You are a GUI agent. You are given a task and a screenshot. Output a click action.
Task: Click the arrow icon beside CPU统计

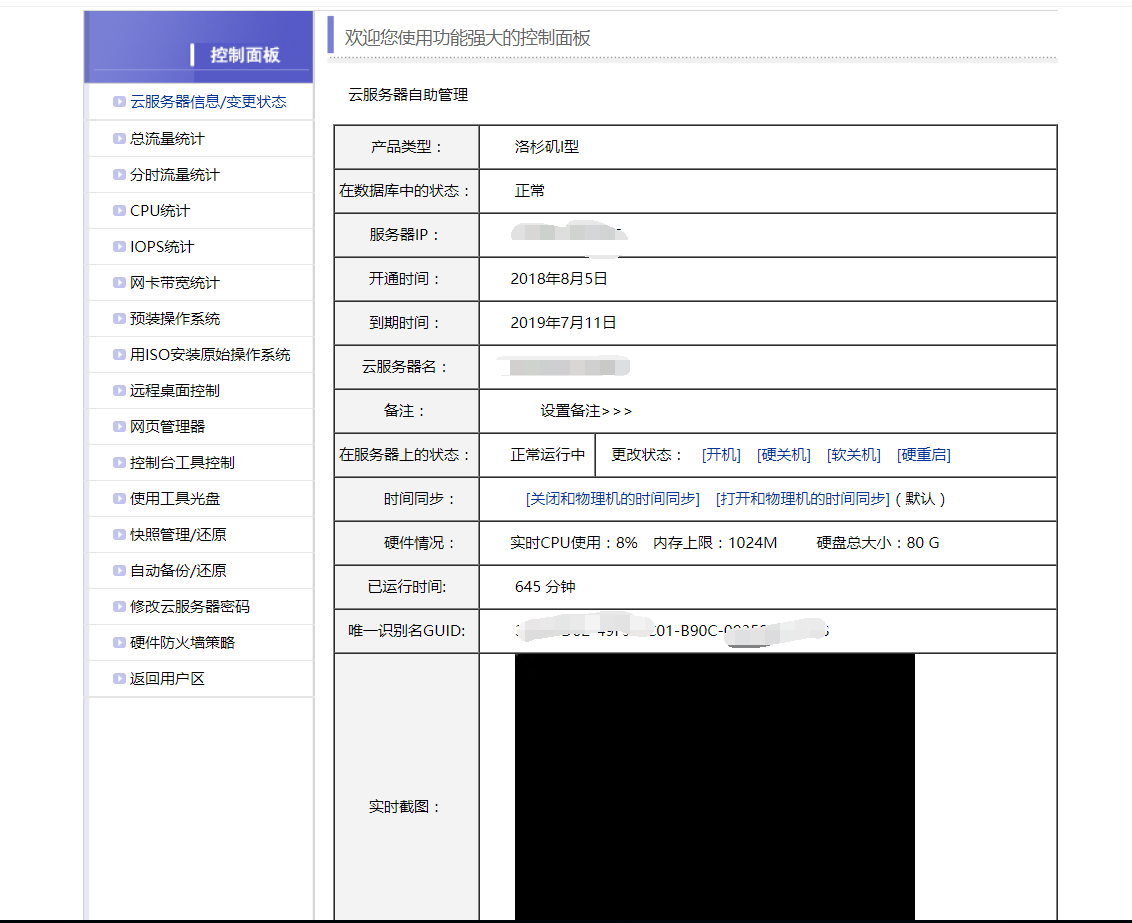tap(119, 211)
